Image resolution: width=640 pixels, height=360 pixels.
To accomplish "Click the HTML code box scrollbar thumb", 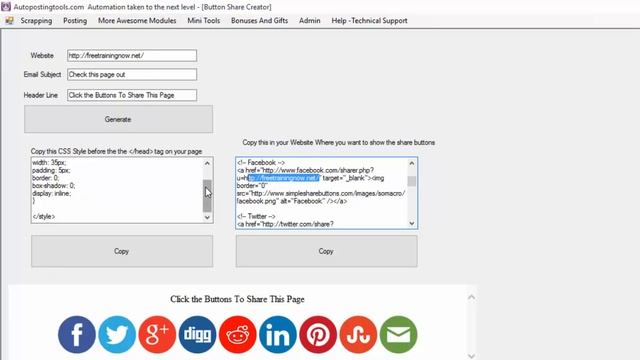I will pyautogui.click(x=412, y=181).
